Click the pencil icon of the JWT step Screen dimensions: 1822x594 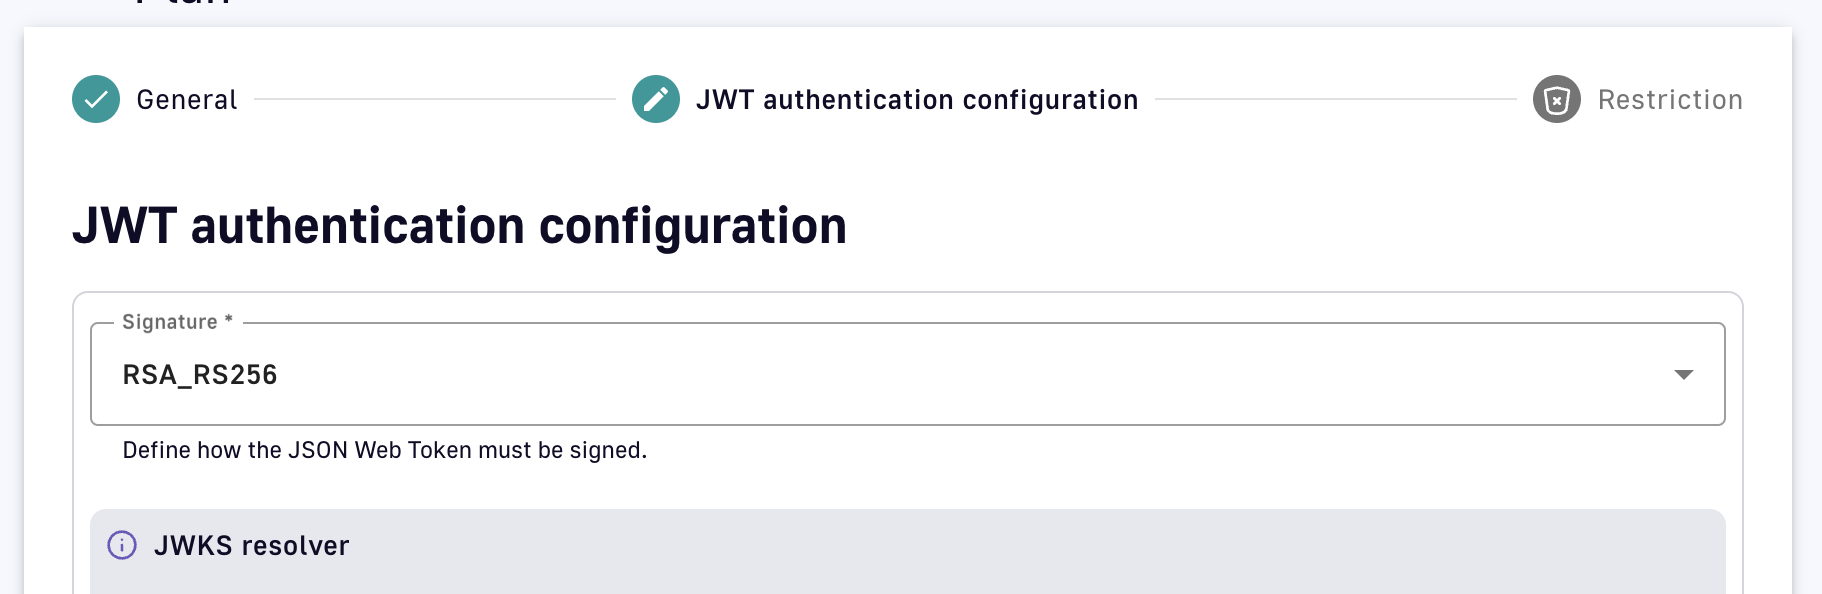(x=656, y=99)
